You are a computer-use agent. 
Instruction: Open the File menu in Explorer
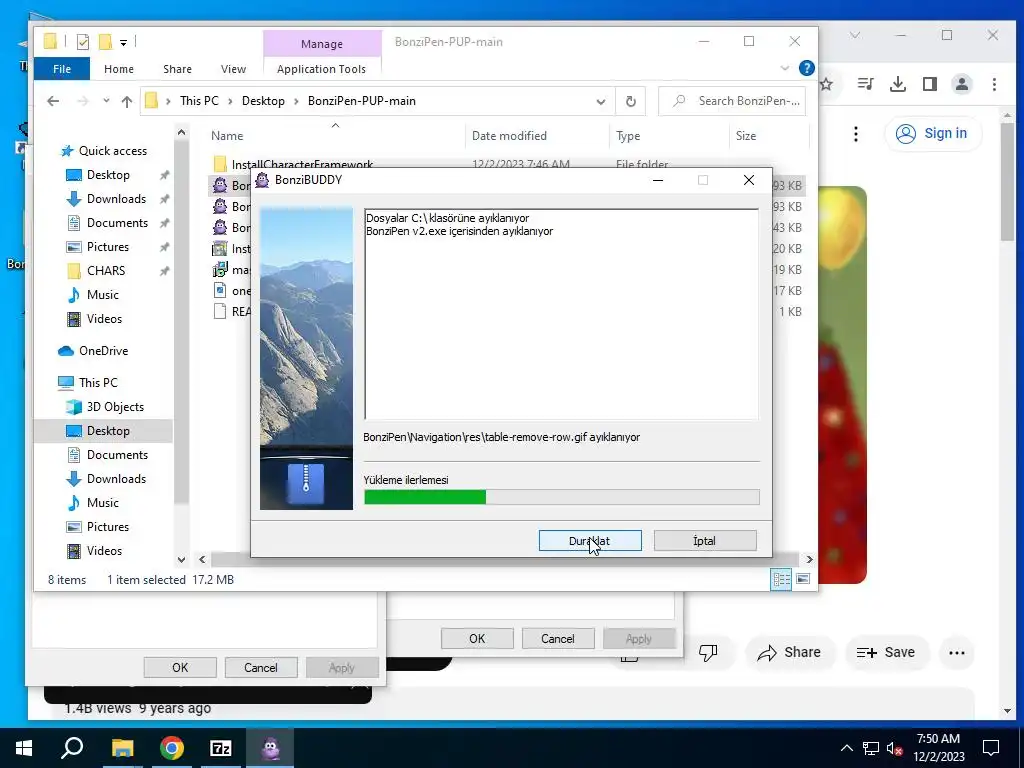[62, 69]
